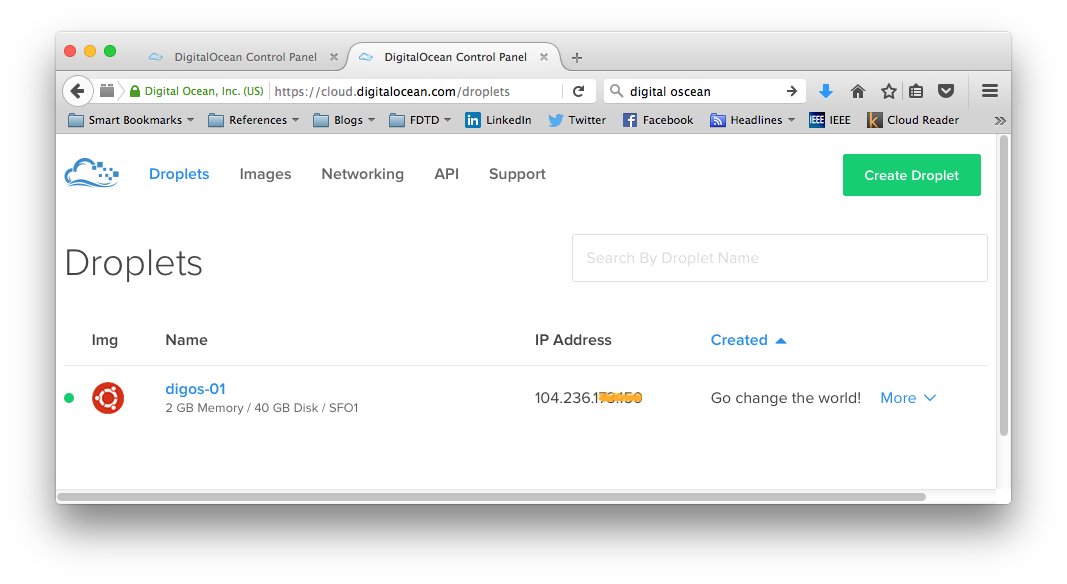Image resolution: width=1067 pixels, height=584 pixels.
Task: Close the first DigitalOcean Control Panel tab
Action: (x=333, y=57)
